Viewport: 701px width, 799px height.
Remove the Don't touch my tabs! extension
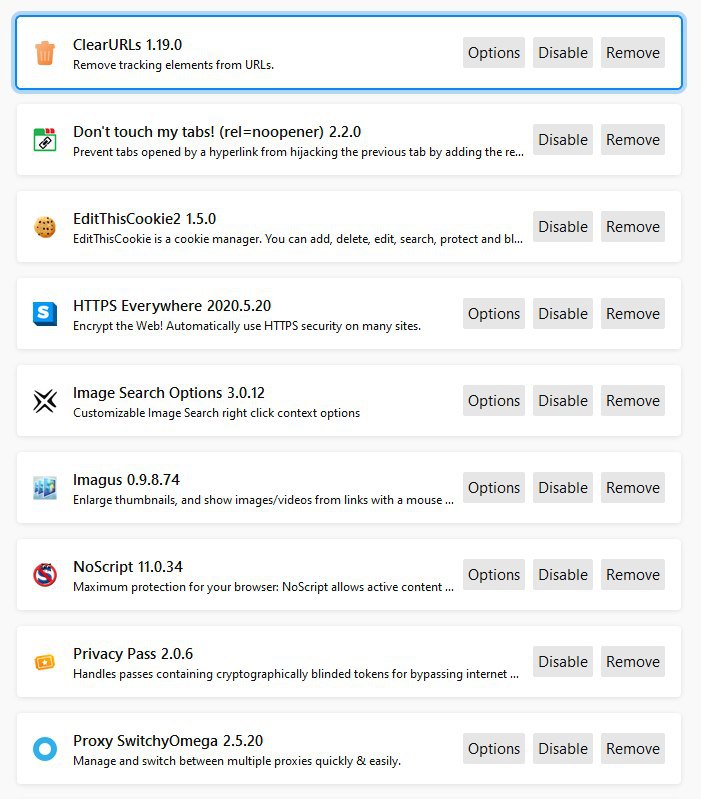point(633,140)
